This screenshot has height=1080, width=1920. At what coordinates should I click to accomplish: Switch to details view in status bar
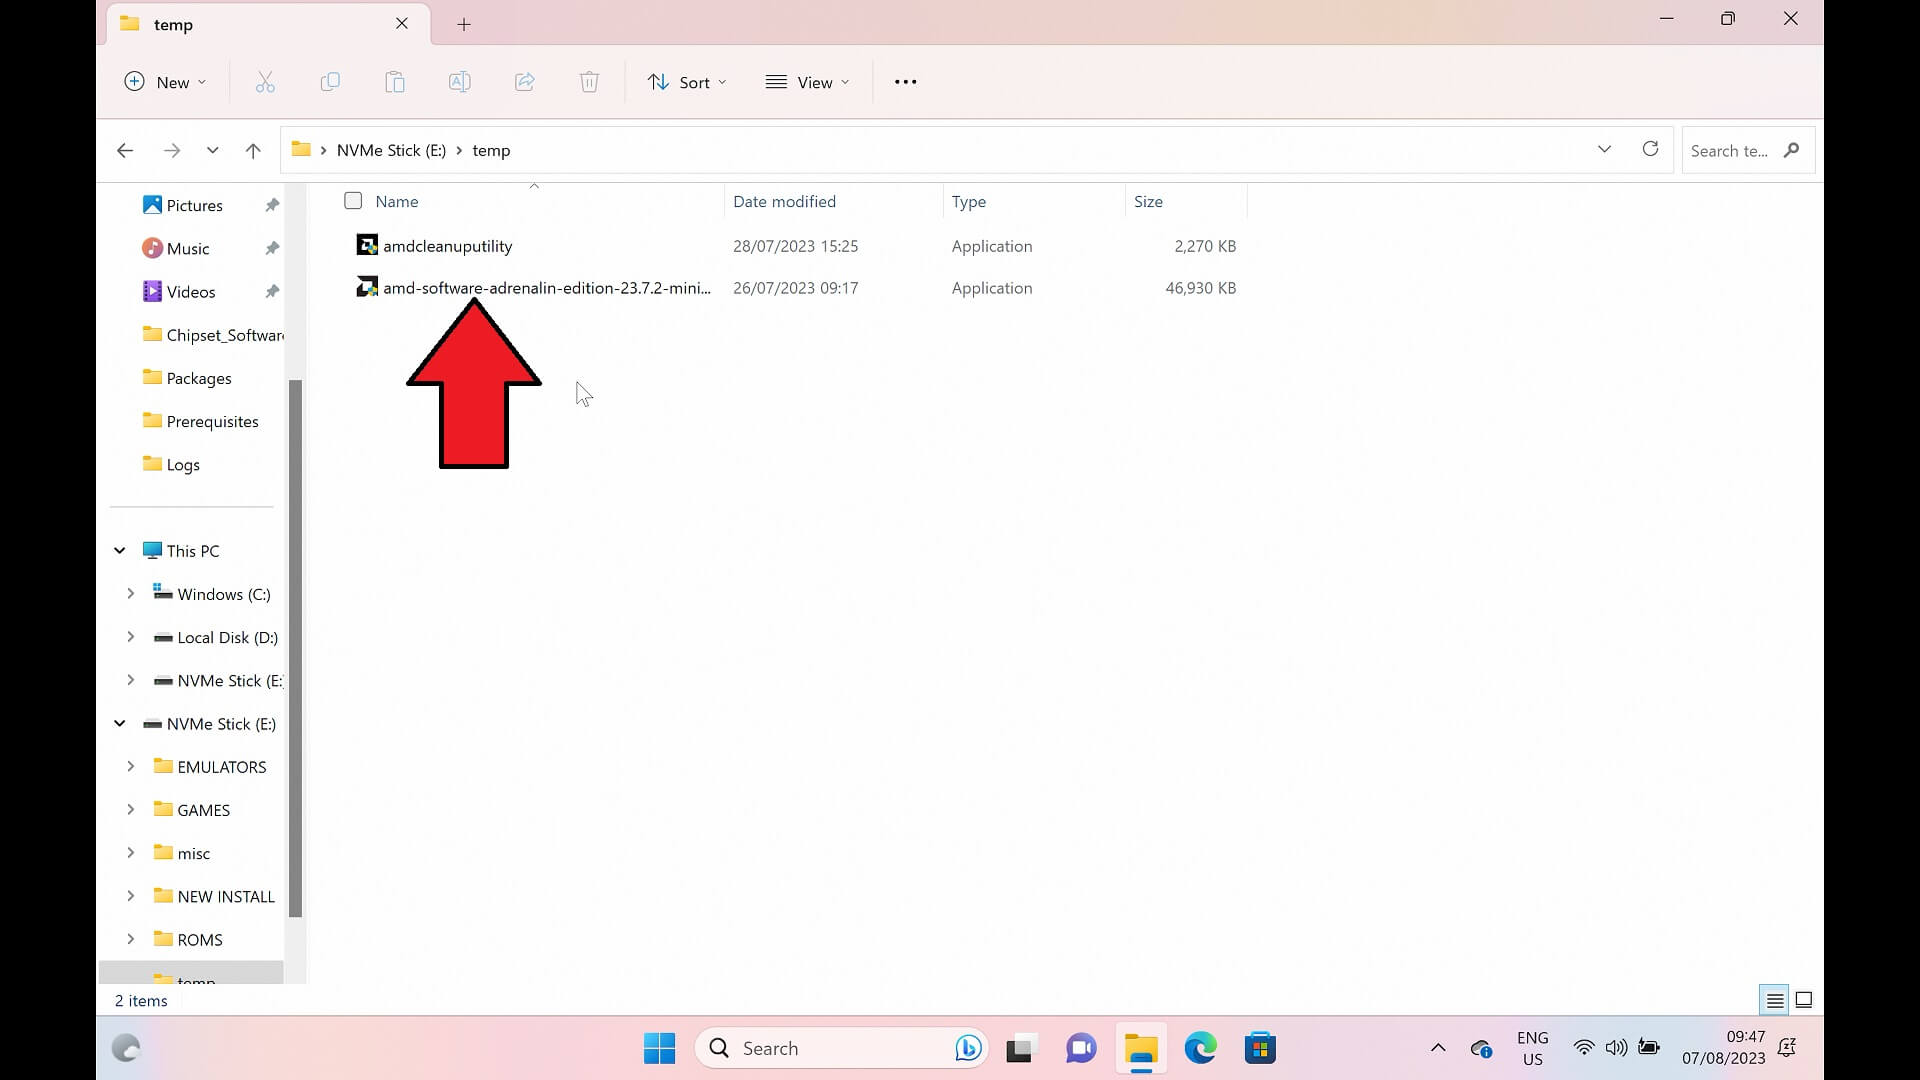(1775, 1000)
